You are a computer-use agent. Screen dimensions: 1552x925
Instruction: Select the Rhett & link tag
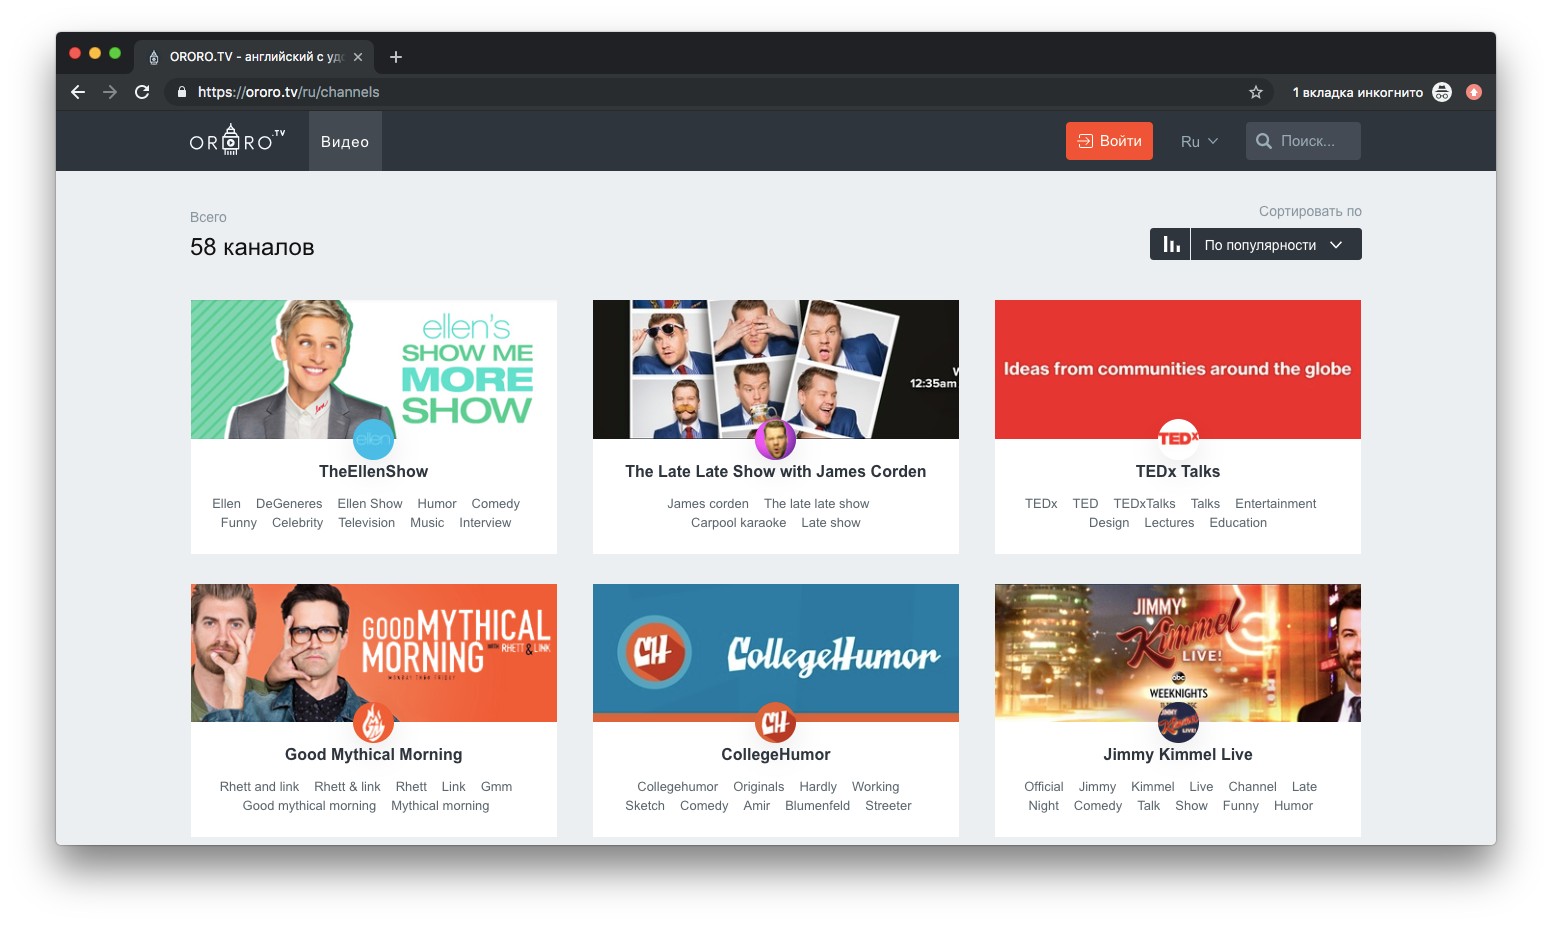tap(347, 787)
